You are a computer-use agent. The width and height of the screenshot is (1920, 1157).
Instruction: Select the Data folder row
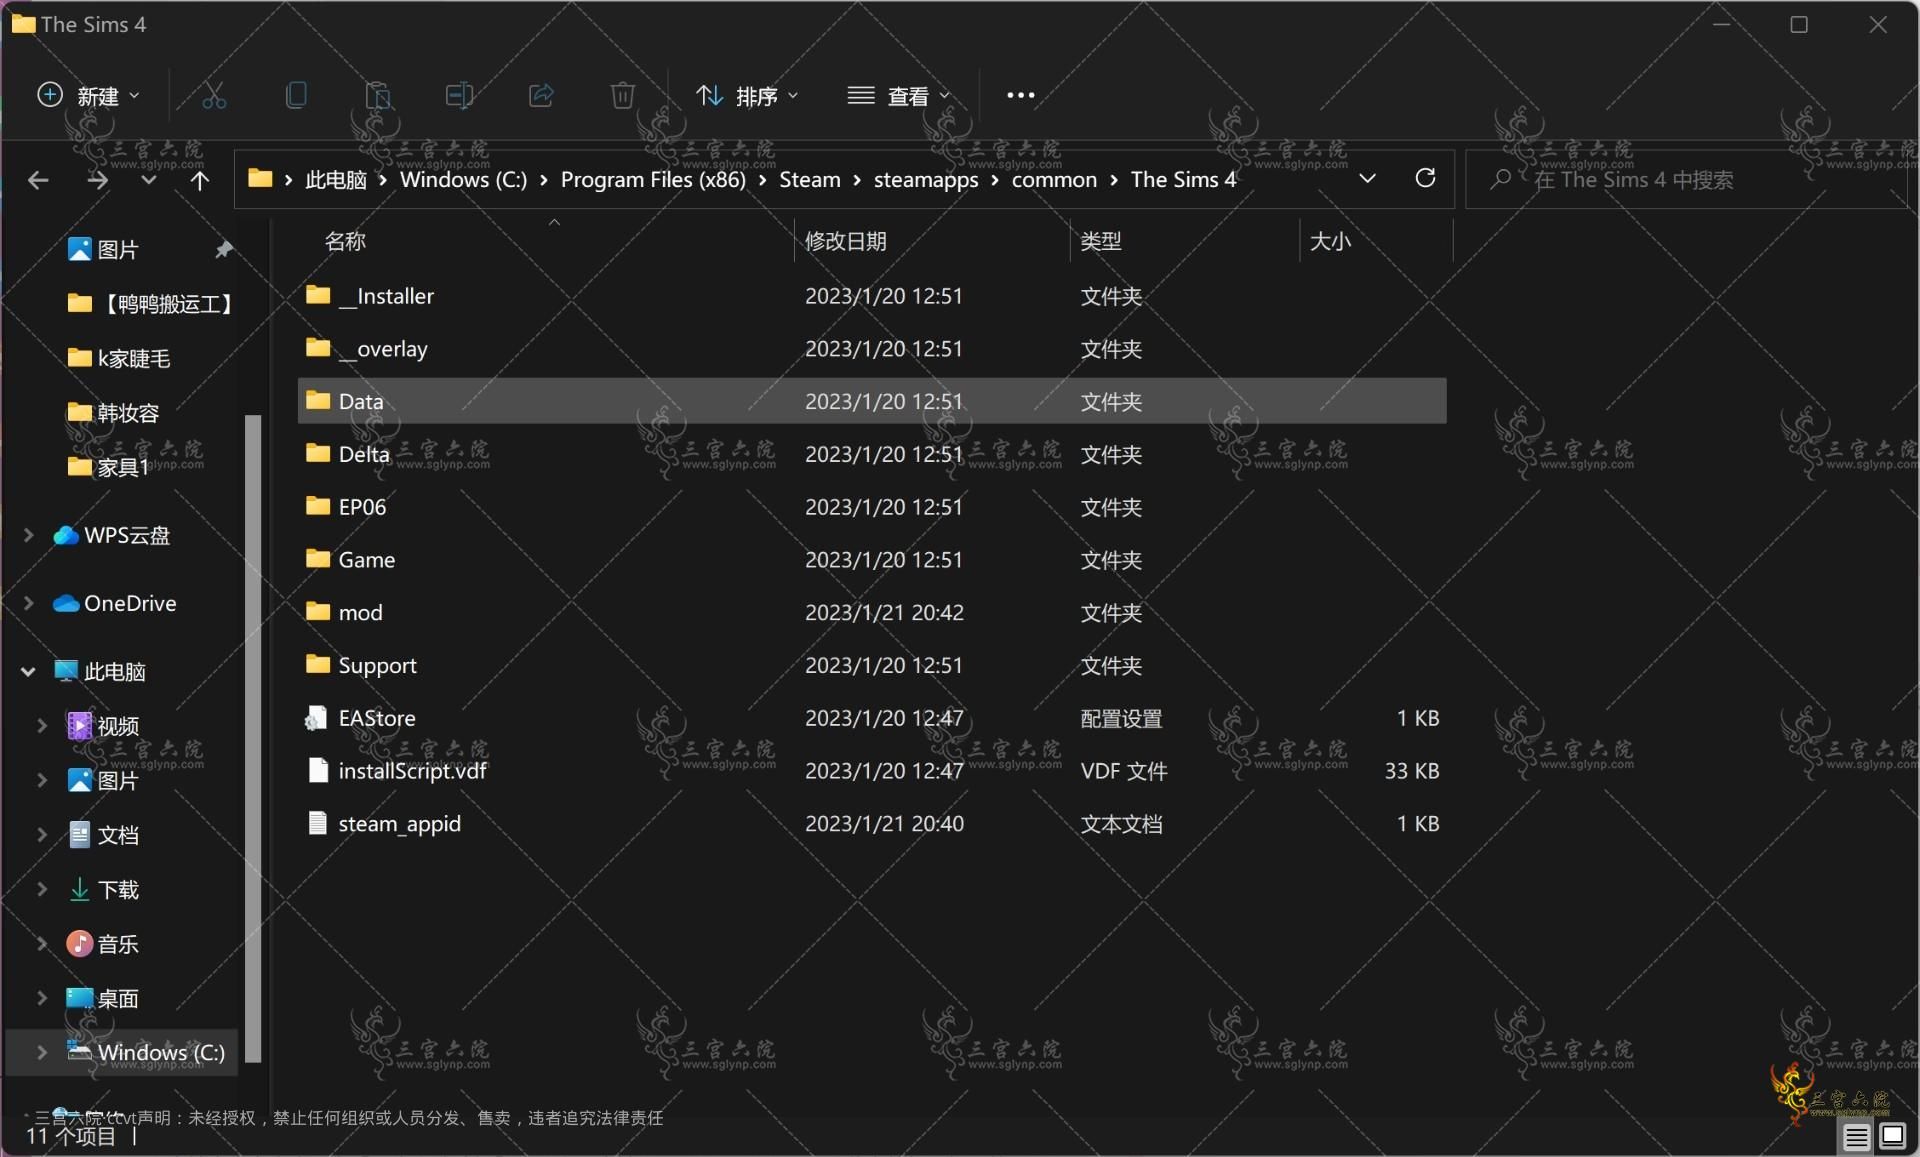pos(872,401)
